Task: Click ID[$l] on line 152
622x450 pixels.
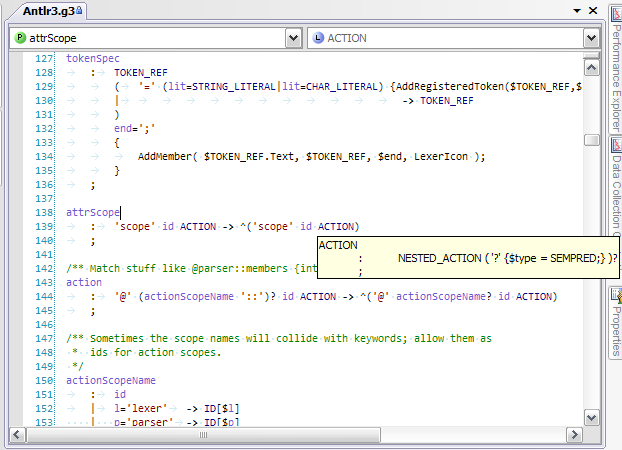Action: point(222,408)
